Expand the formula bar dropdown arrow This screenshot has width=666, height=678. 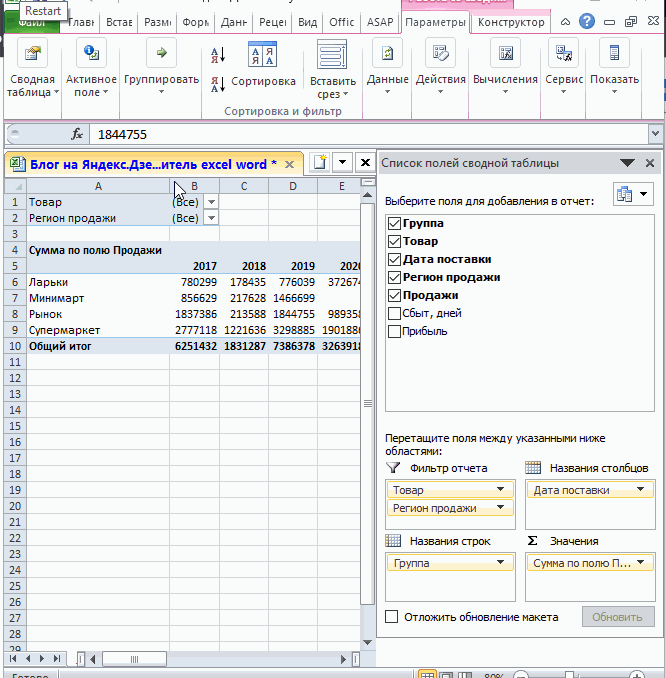[655, 134]
